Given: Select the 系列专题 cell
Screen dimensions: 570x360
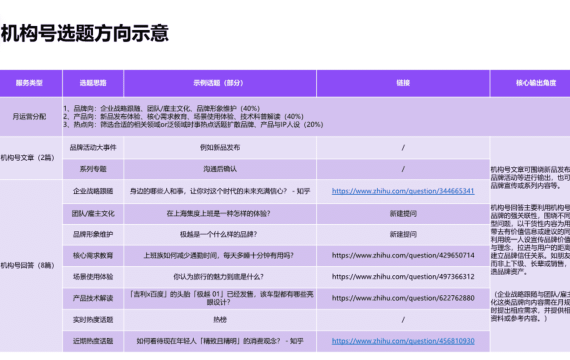Looking at the screenshot, I should pyautogui.click(x=93, y=169).
